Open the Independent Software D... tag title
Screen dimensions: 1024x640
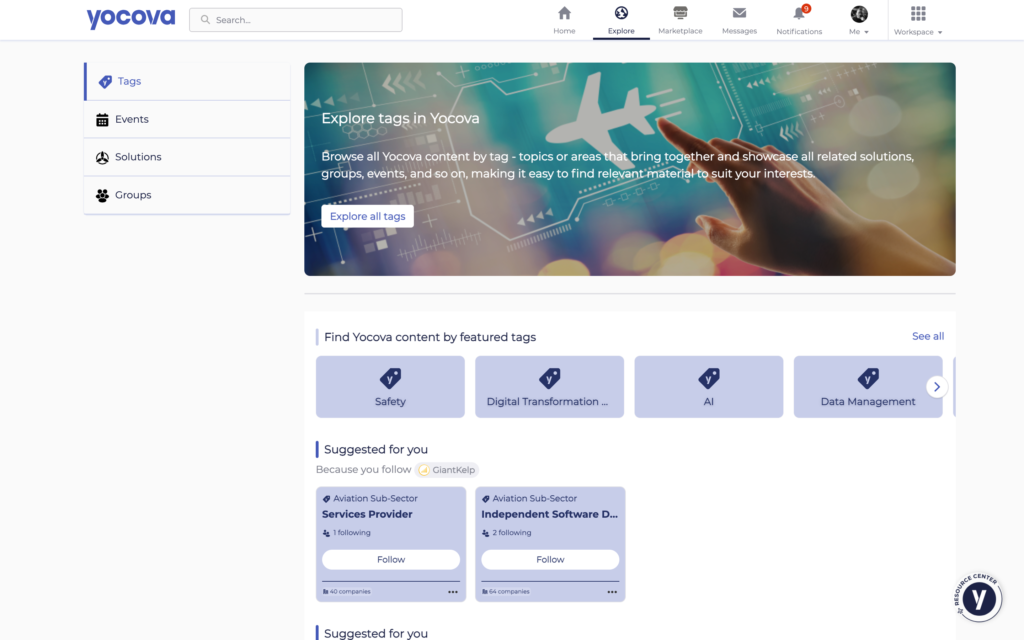[549, 515]
